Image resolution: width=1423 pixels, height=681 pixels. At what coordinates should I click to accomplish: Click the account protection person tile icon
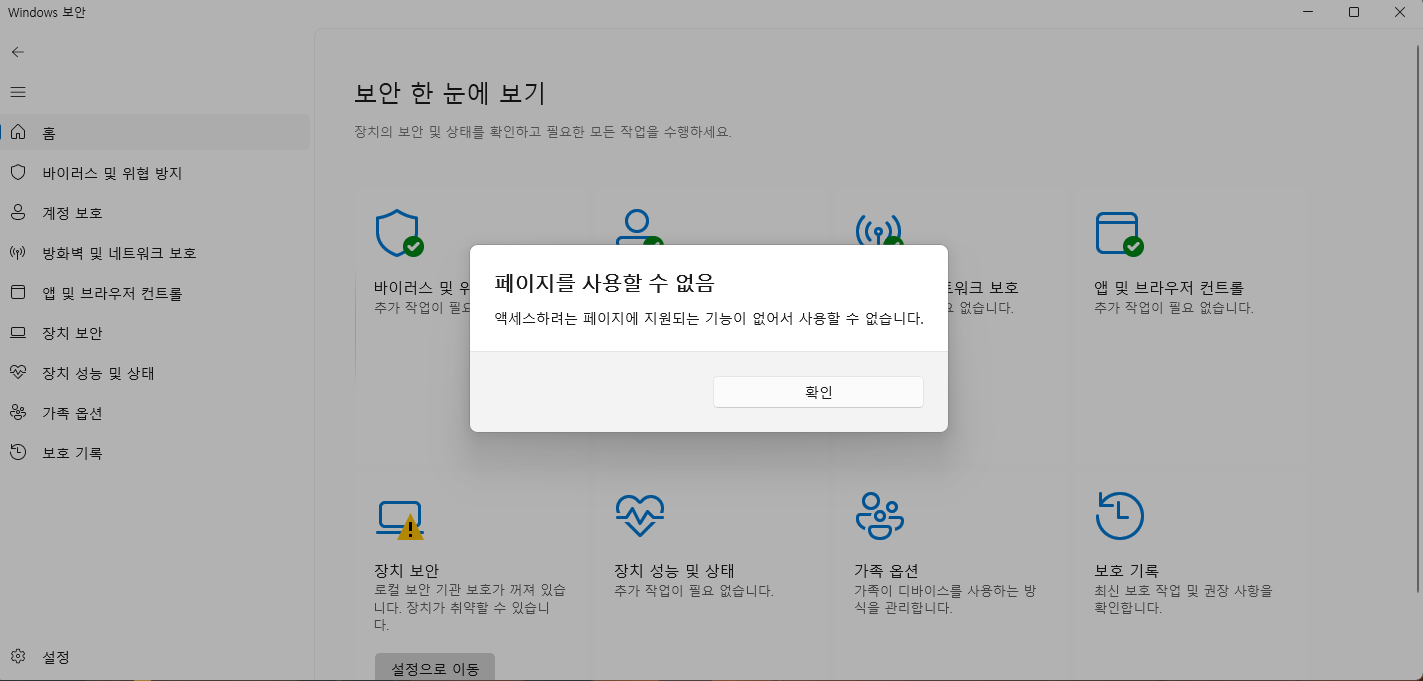coord(639,227)
